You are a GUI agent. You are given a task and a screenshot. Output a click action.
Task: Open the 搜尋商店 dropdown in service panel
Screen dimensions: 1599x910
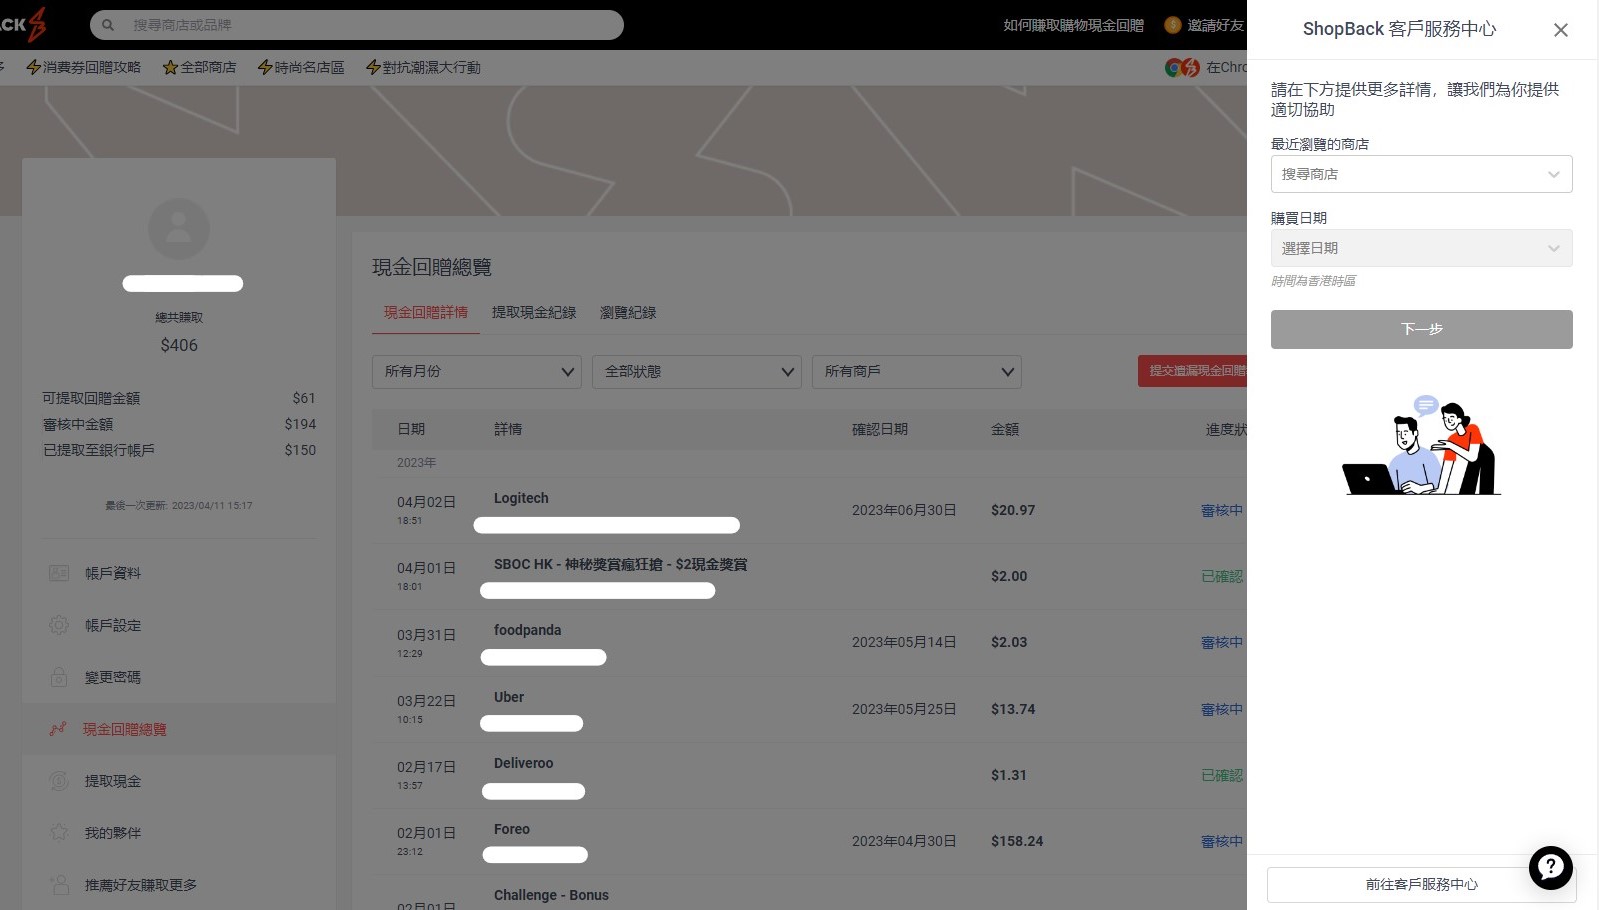[x=1421, y=174]
